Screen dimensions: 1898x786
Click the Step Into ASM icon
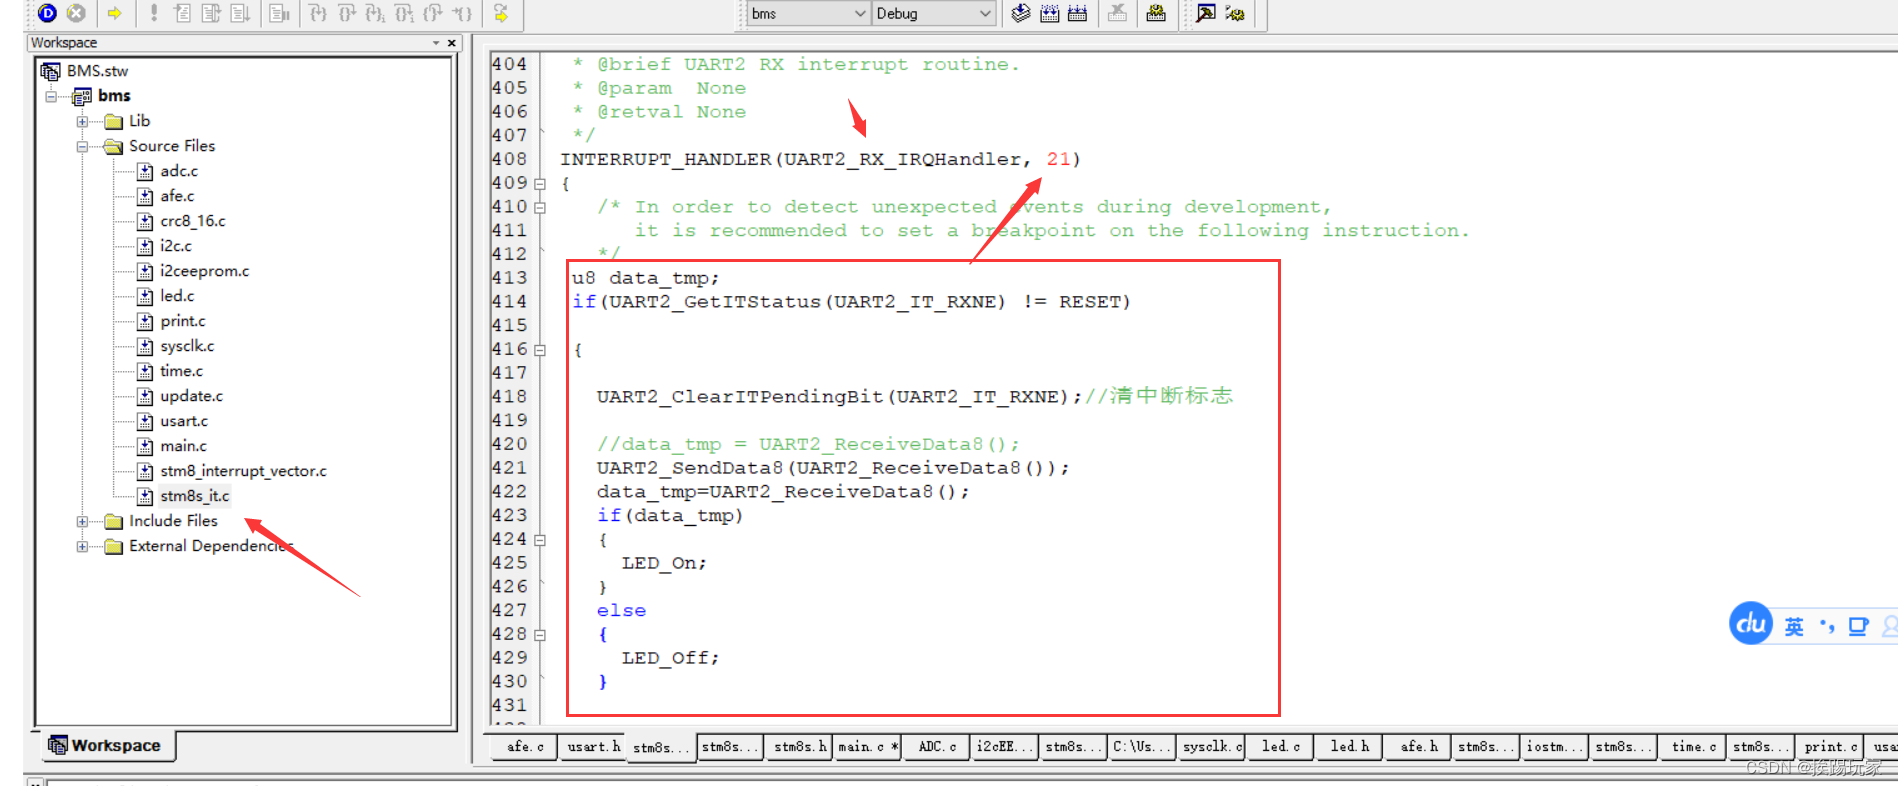coord(375,13)
